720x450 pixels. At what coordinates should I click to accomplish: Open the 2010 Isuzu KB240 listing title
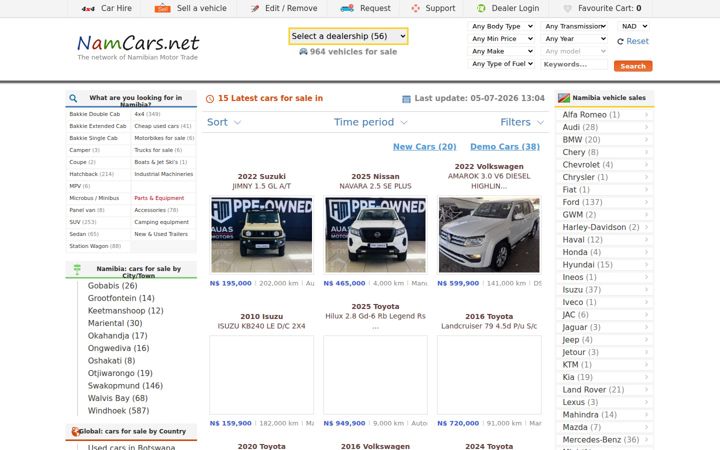[x=261, y=321]
